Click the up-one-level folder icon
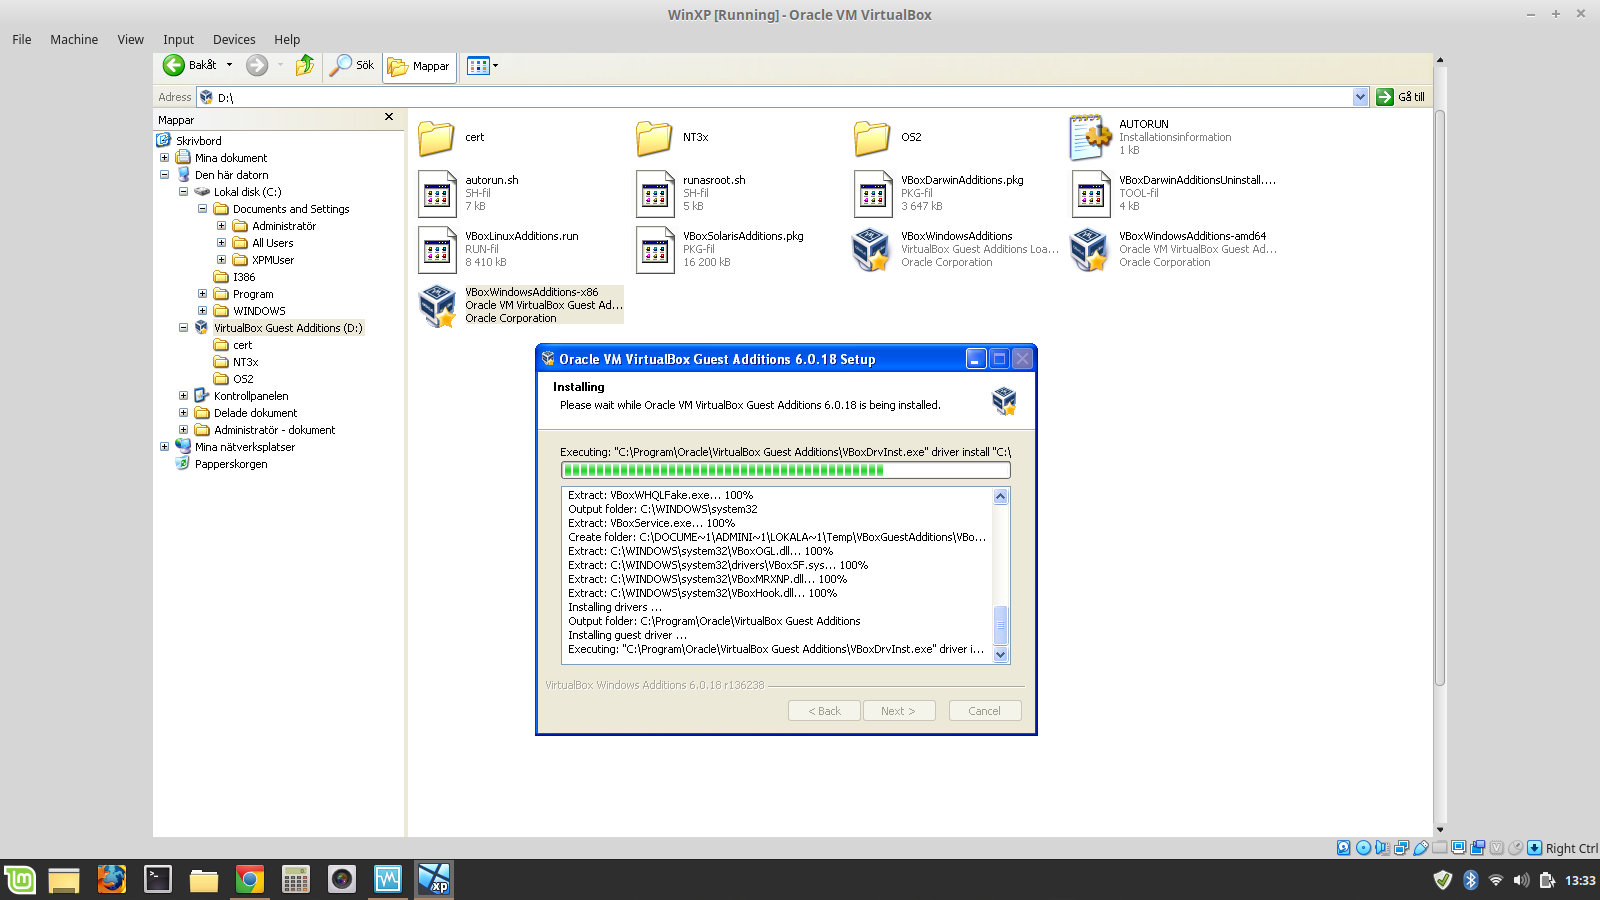Viewport: 1600px width, 900px height. point(305,66)
